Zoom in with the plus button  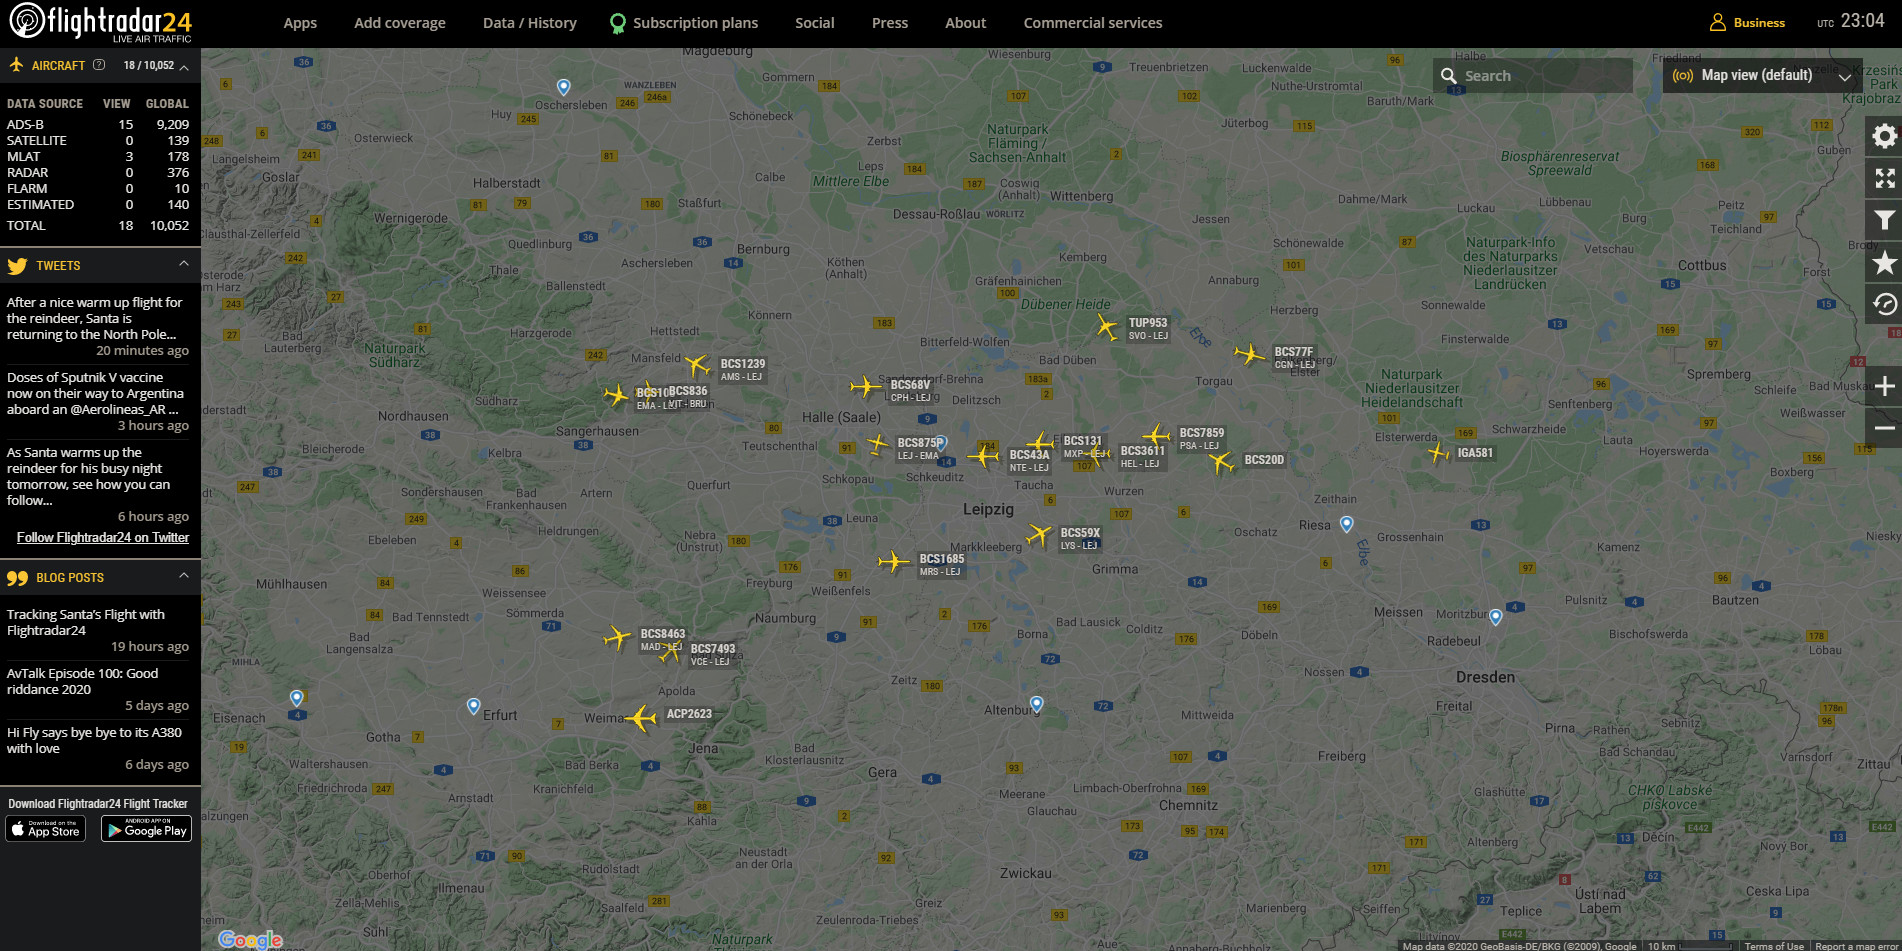click(1884, 386)
